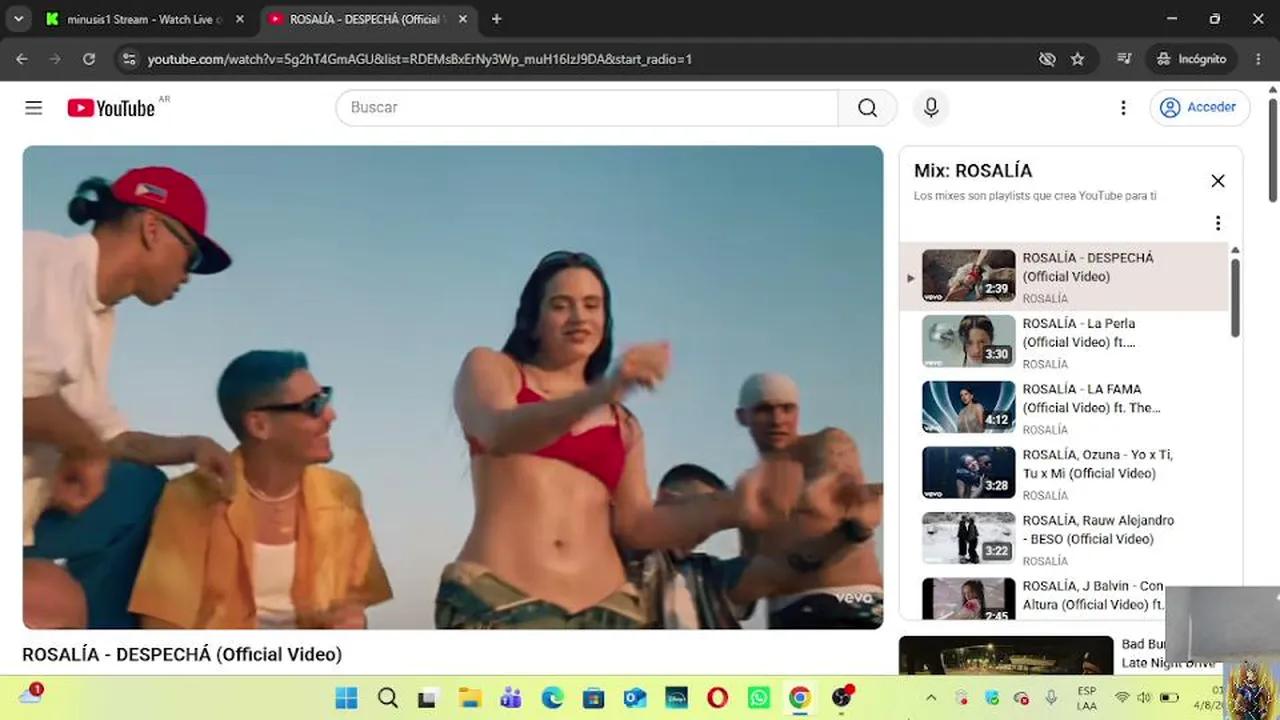Click the microphone icon in the system tray

click(1051, 698)
